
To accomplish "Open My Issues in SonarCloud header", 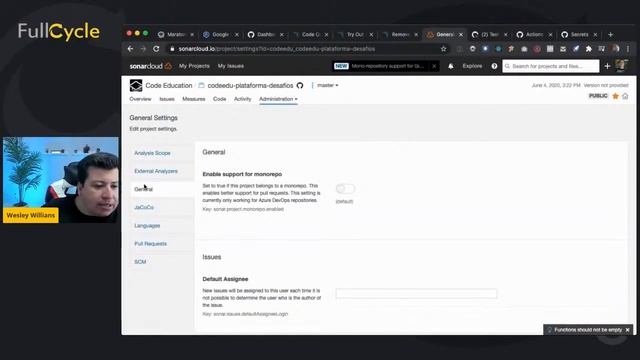I will [x=231, y=66].
